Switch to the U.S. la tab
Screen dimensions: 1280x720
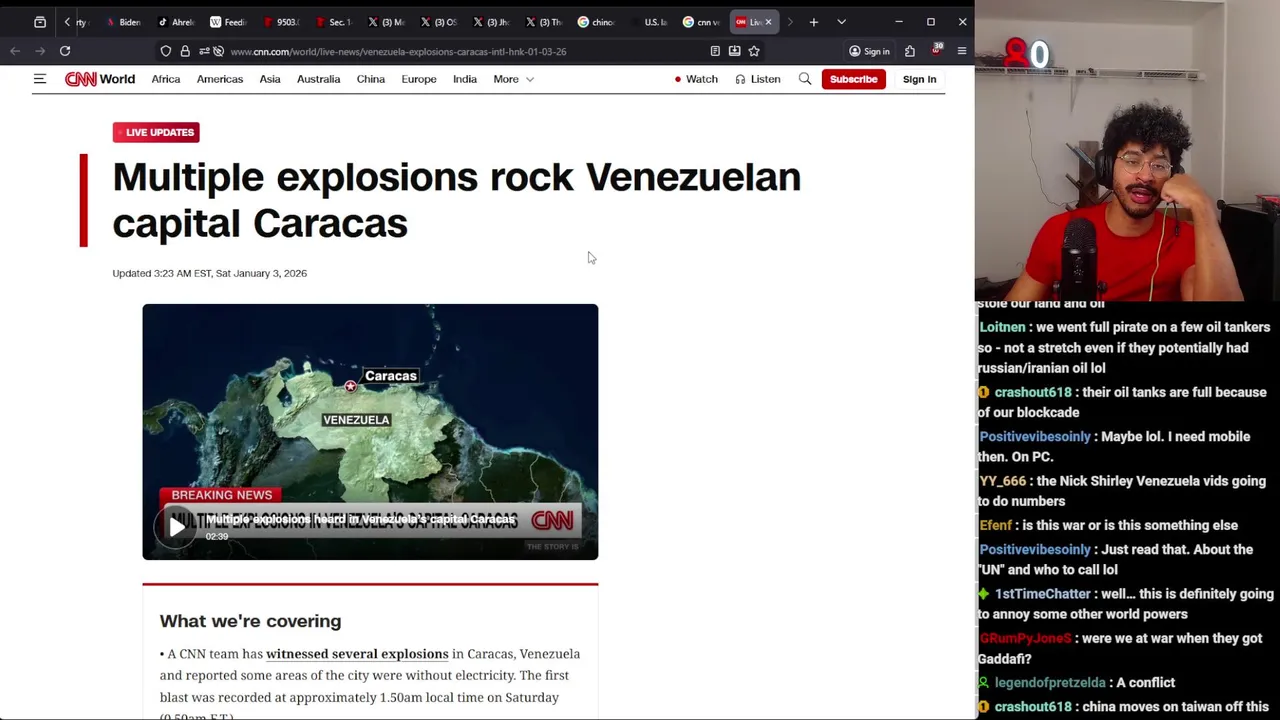(650, 22)
